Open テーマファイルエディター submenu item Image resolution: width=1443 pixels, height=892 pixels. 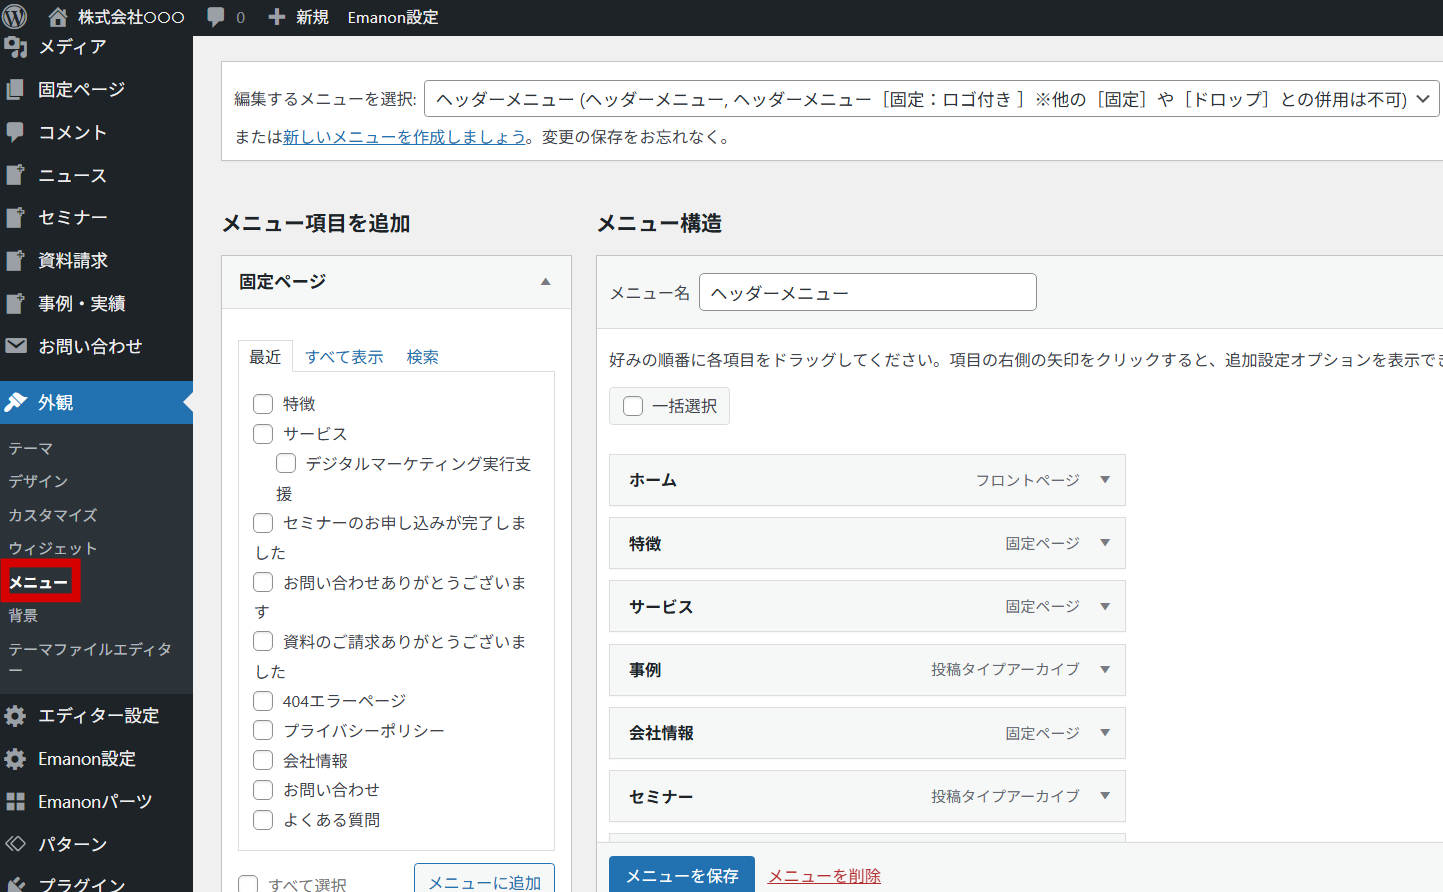point(90,659)
